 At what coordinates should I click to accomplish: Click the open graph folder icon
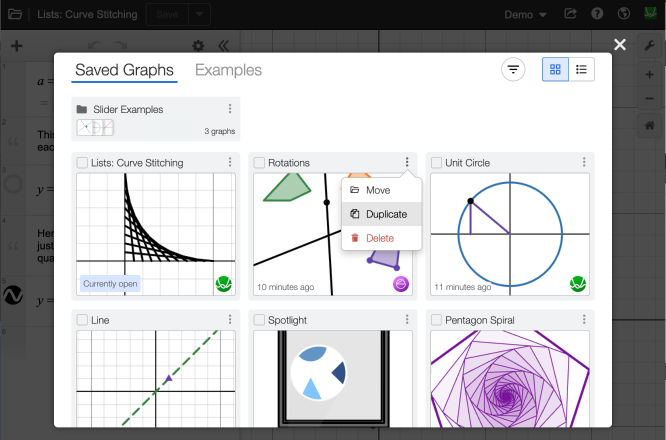[x=14, y=15]
